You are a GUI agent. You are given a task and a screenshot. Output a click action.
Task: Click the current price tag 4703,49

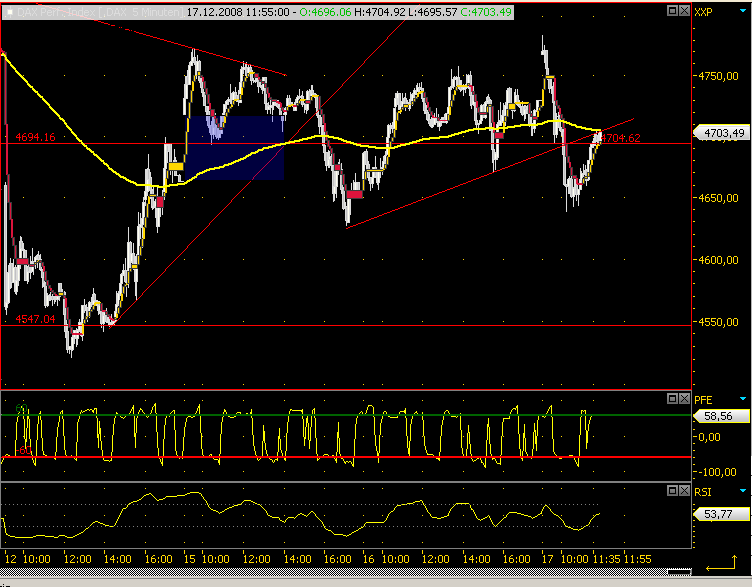point(722,133)
